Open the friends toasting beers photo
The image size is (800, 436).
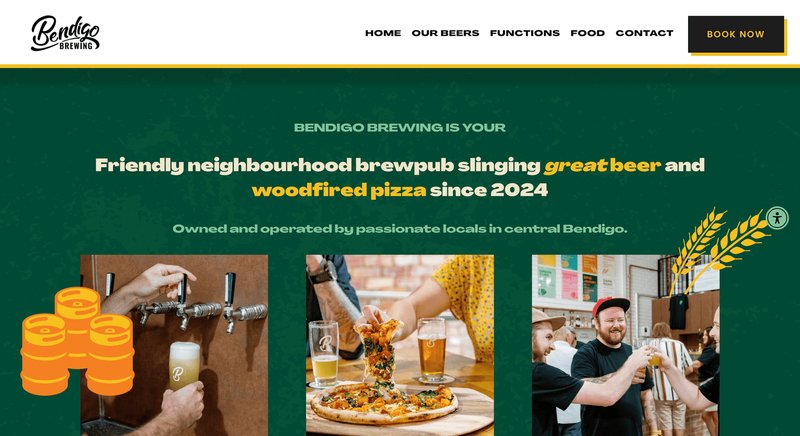click(x=626, y=345)
